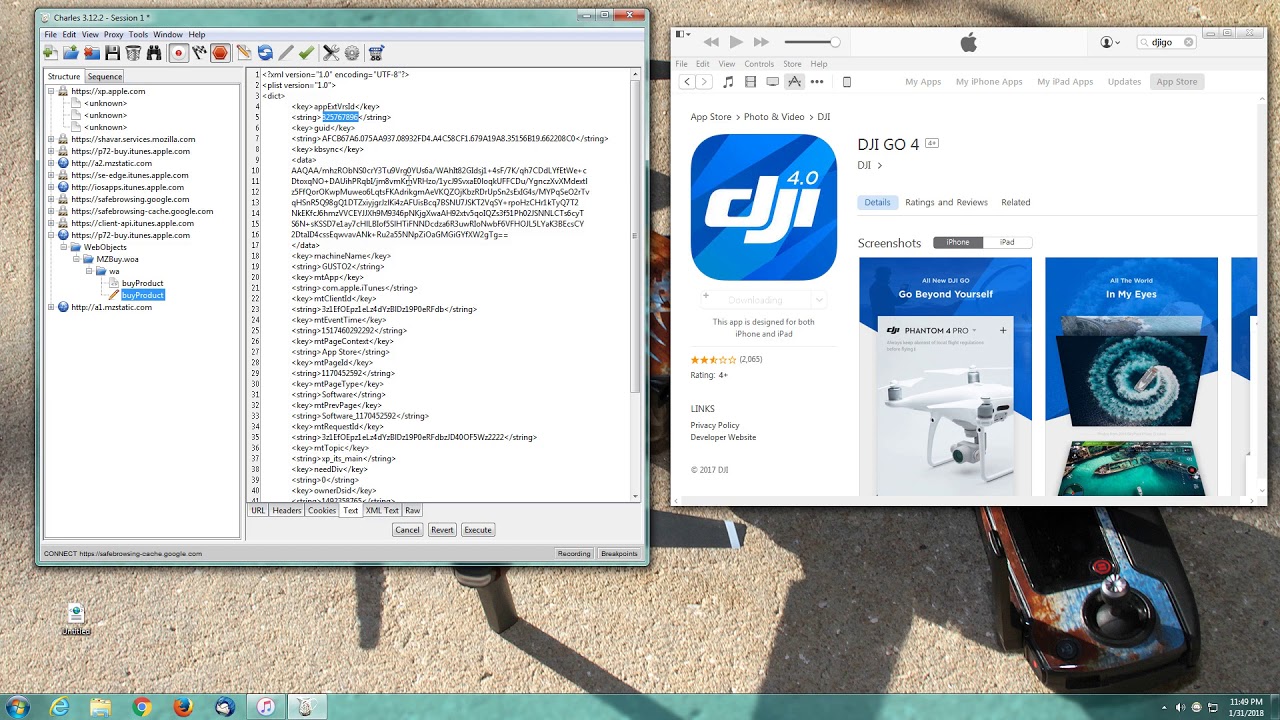Open iTunes account dropdown icon
This screenshot has width=1280, height=720.
pyautogui.click(x=1110, y=42)
